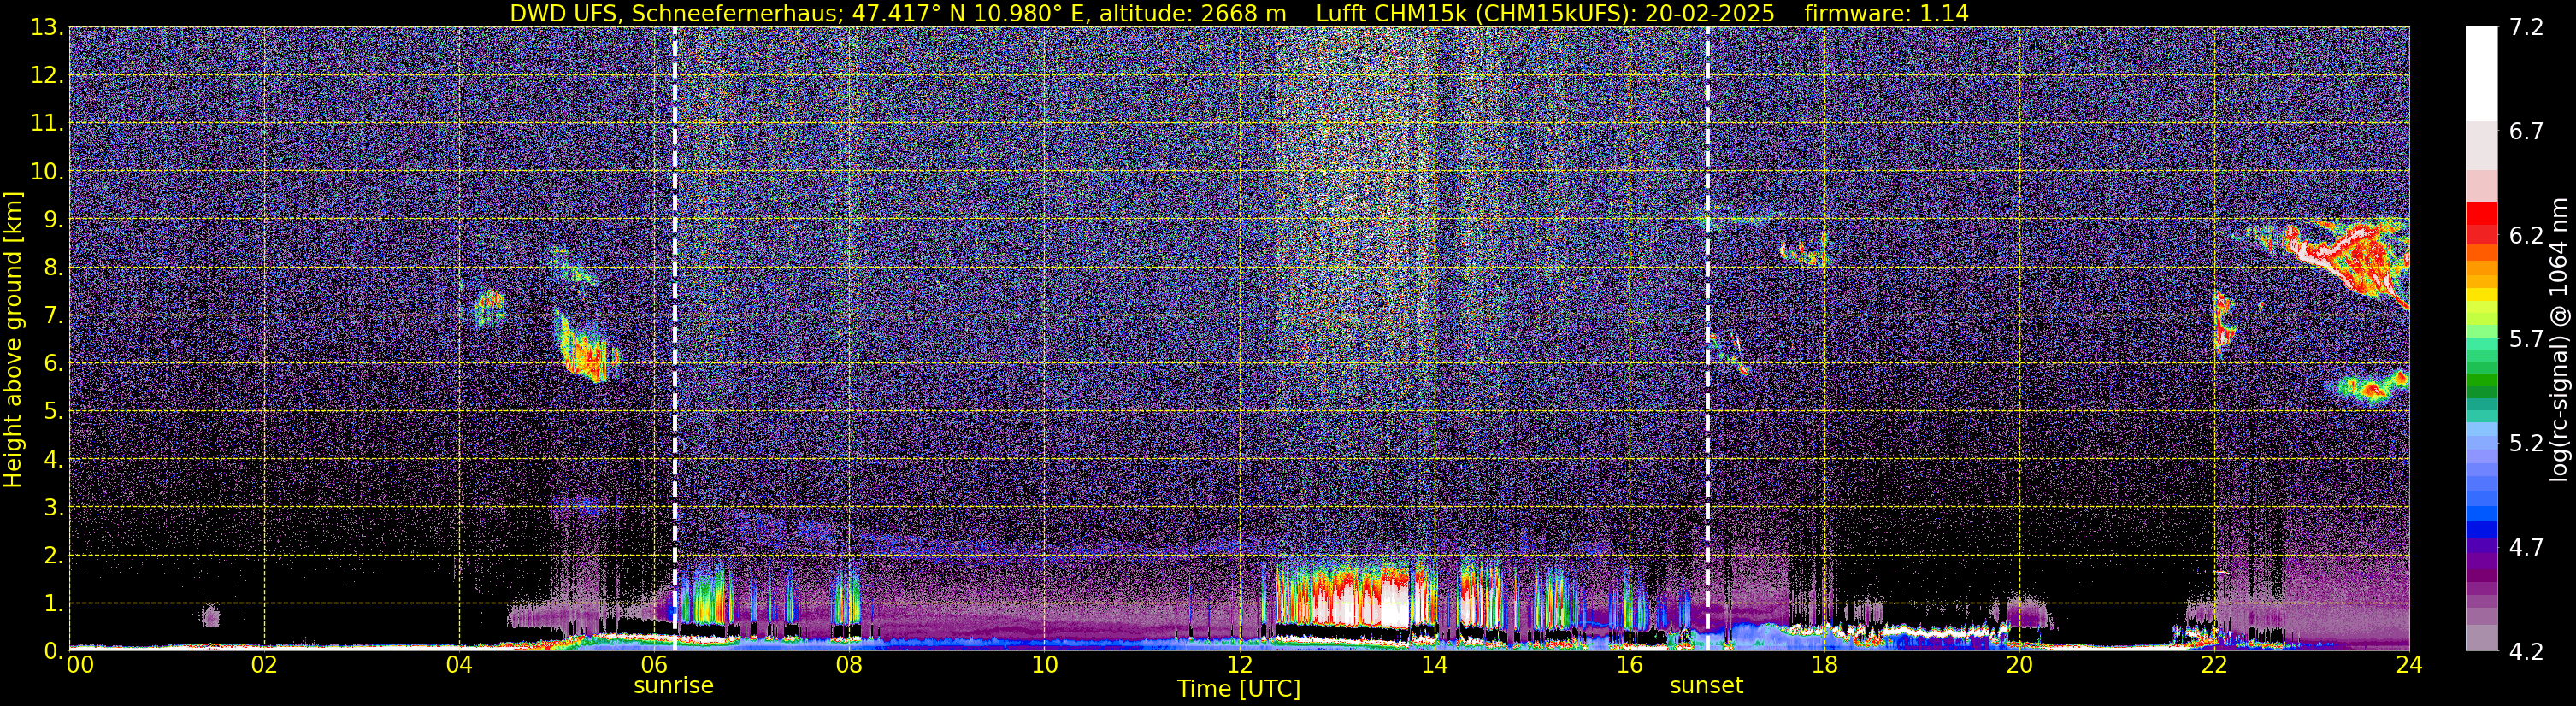The height and width of the screenshot is (706, 2576).
Task: Click the colorbar value '6.7'
Action: (x=2526, y=131)
